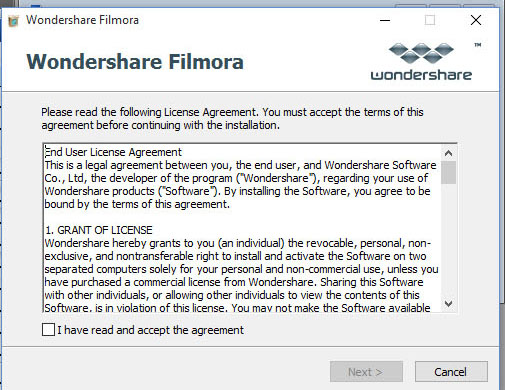The width and height of the screenshot is (505, 390).
Task: Click the empty scrollbar track below the thumb
Action: pyautogui.click(x=448, y=240)
